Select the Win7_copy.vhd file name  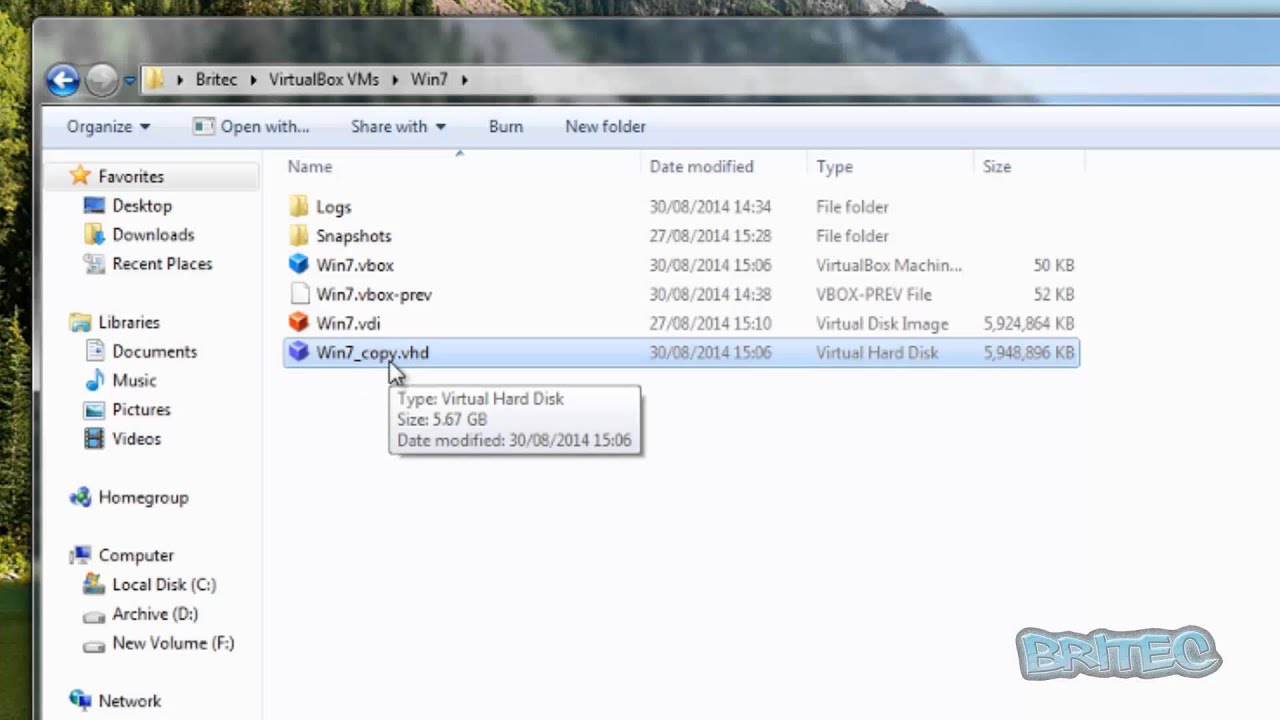(x=372, y=353)
